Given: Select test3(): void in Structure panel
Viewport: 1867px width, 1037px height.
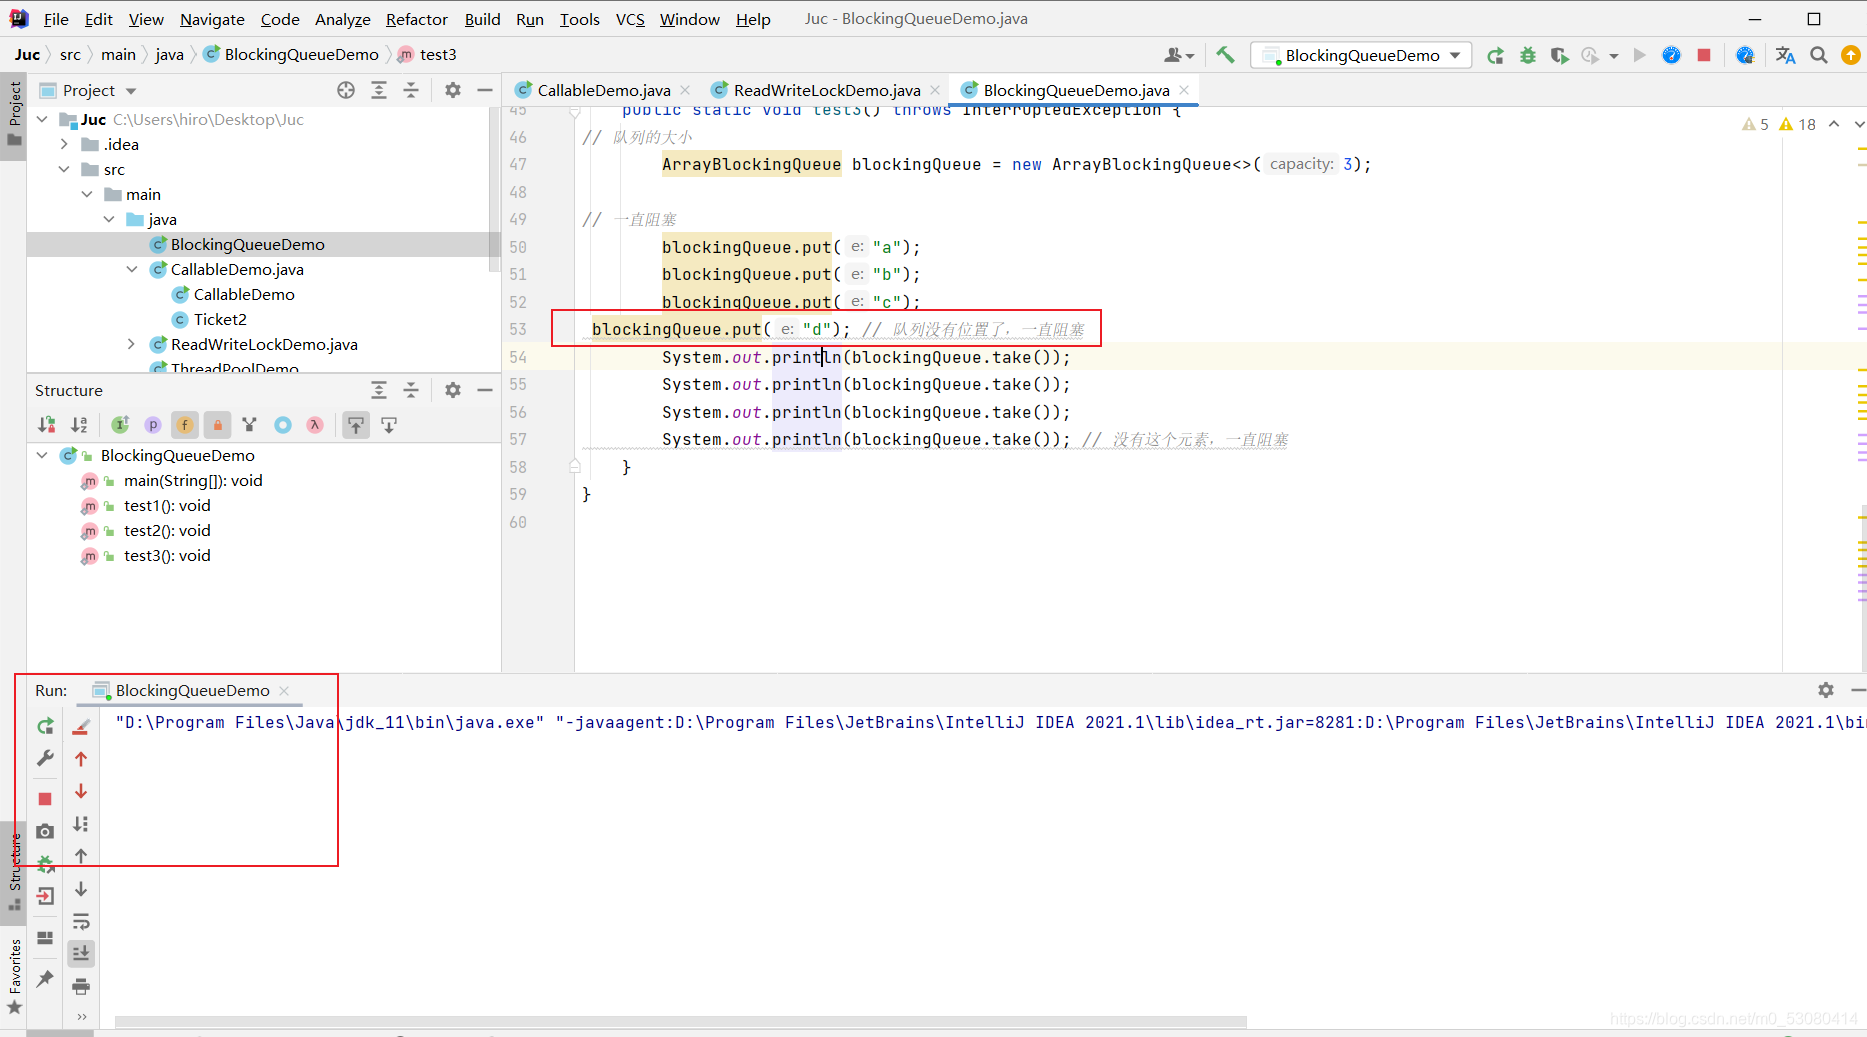Looking at the screenshot, I should click(167, 555).
